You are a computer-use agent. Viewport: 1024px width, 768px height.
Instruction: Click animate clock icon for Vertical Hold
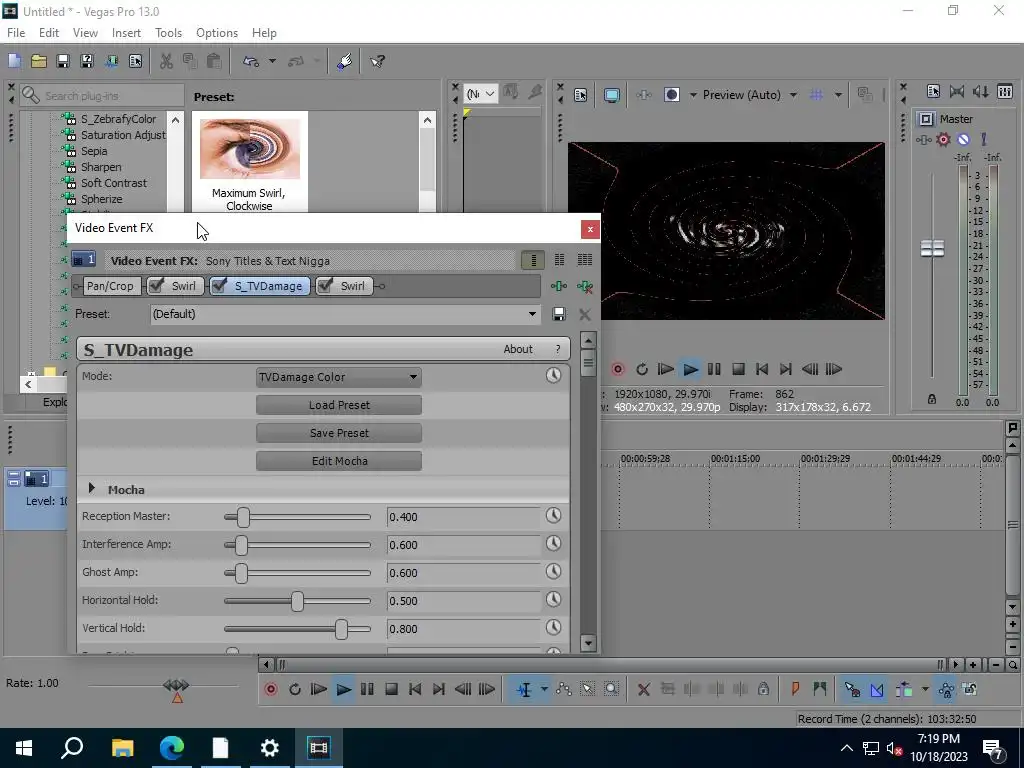(x=553, y=628)
